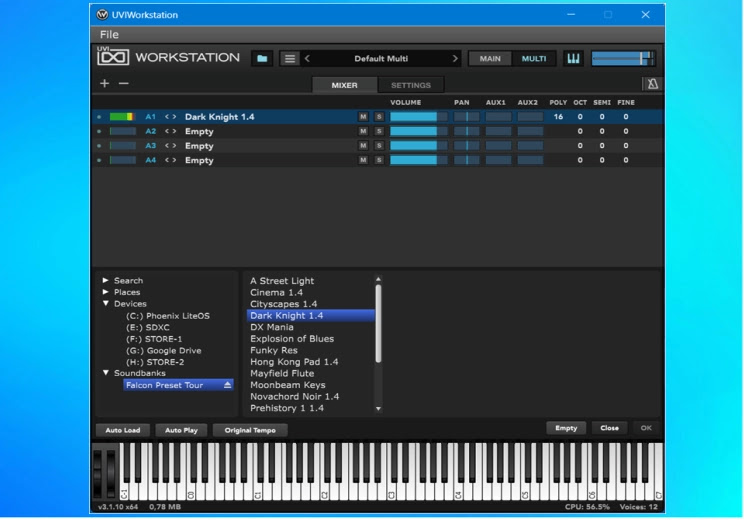Select the Cinema 1.4 preset
Screen dimensions: 744x520
pyautogui.click(x=276, y=292)
